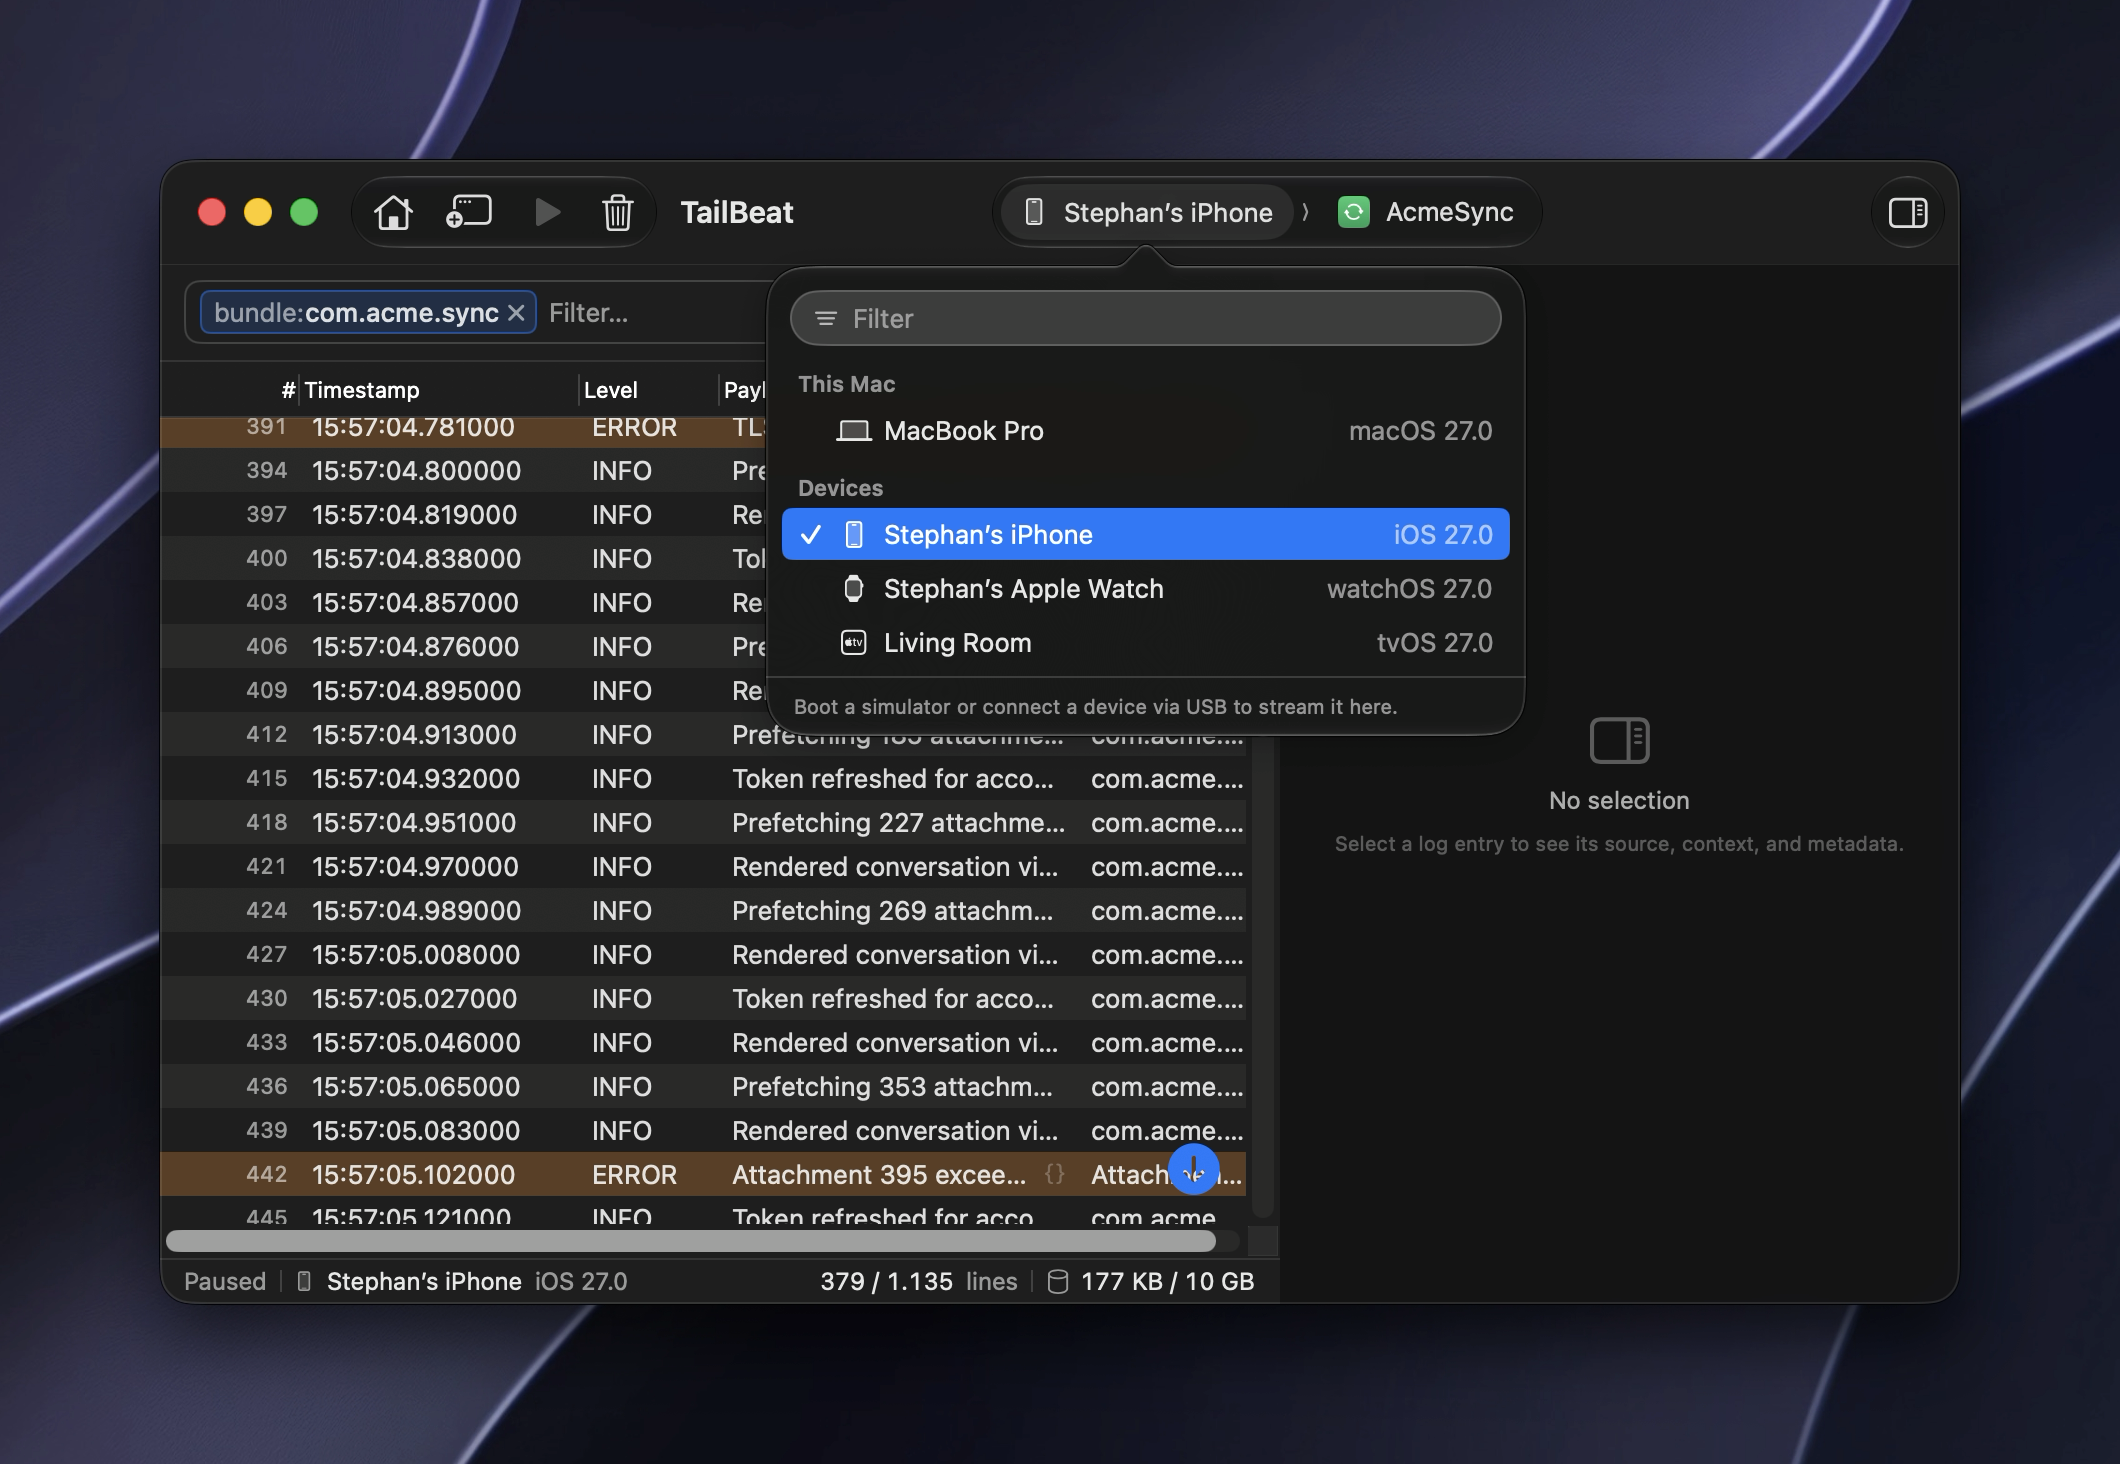The image size is (2120, 1464).
Task: Click the Home toolbar icon
Action: pos(393,212)
